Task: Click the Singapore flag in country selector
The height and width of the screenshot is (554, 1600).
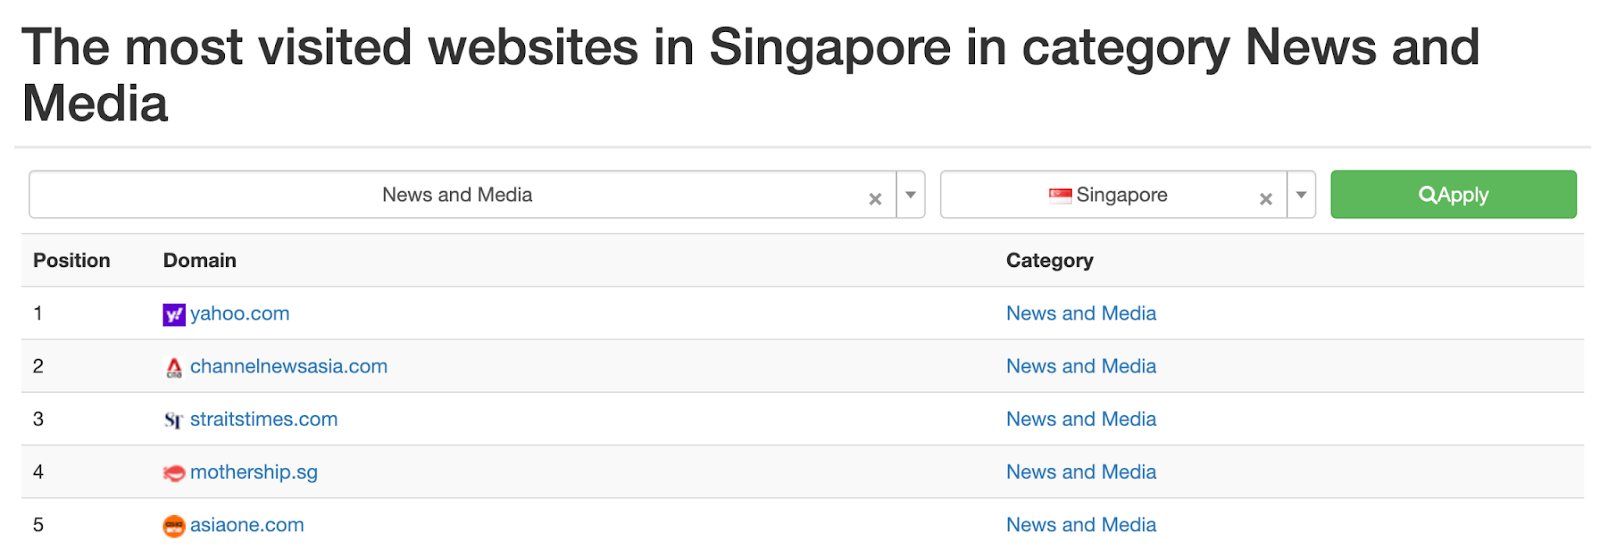Action: click(1060, 195)
